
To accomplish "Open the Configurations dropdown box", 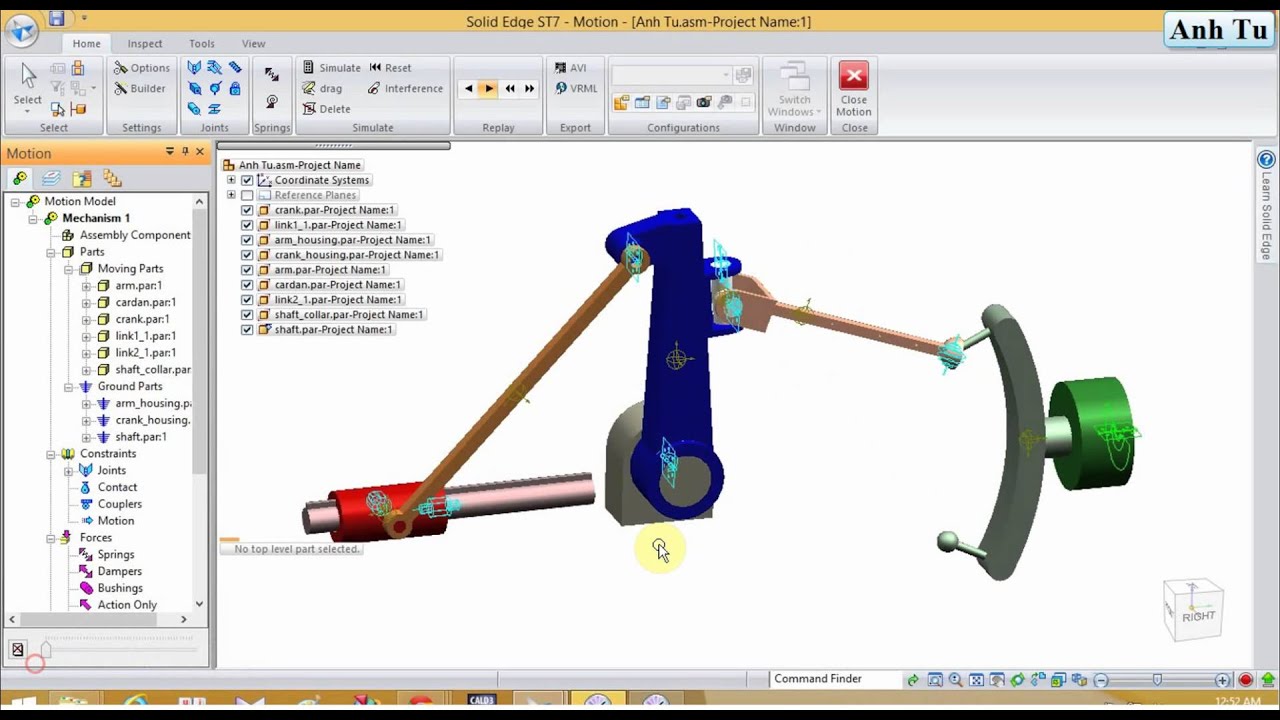I will tap(672, 76).
